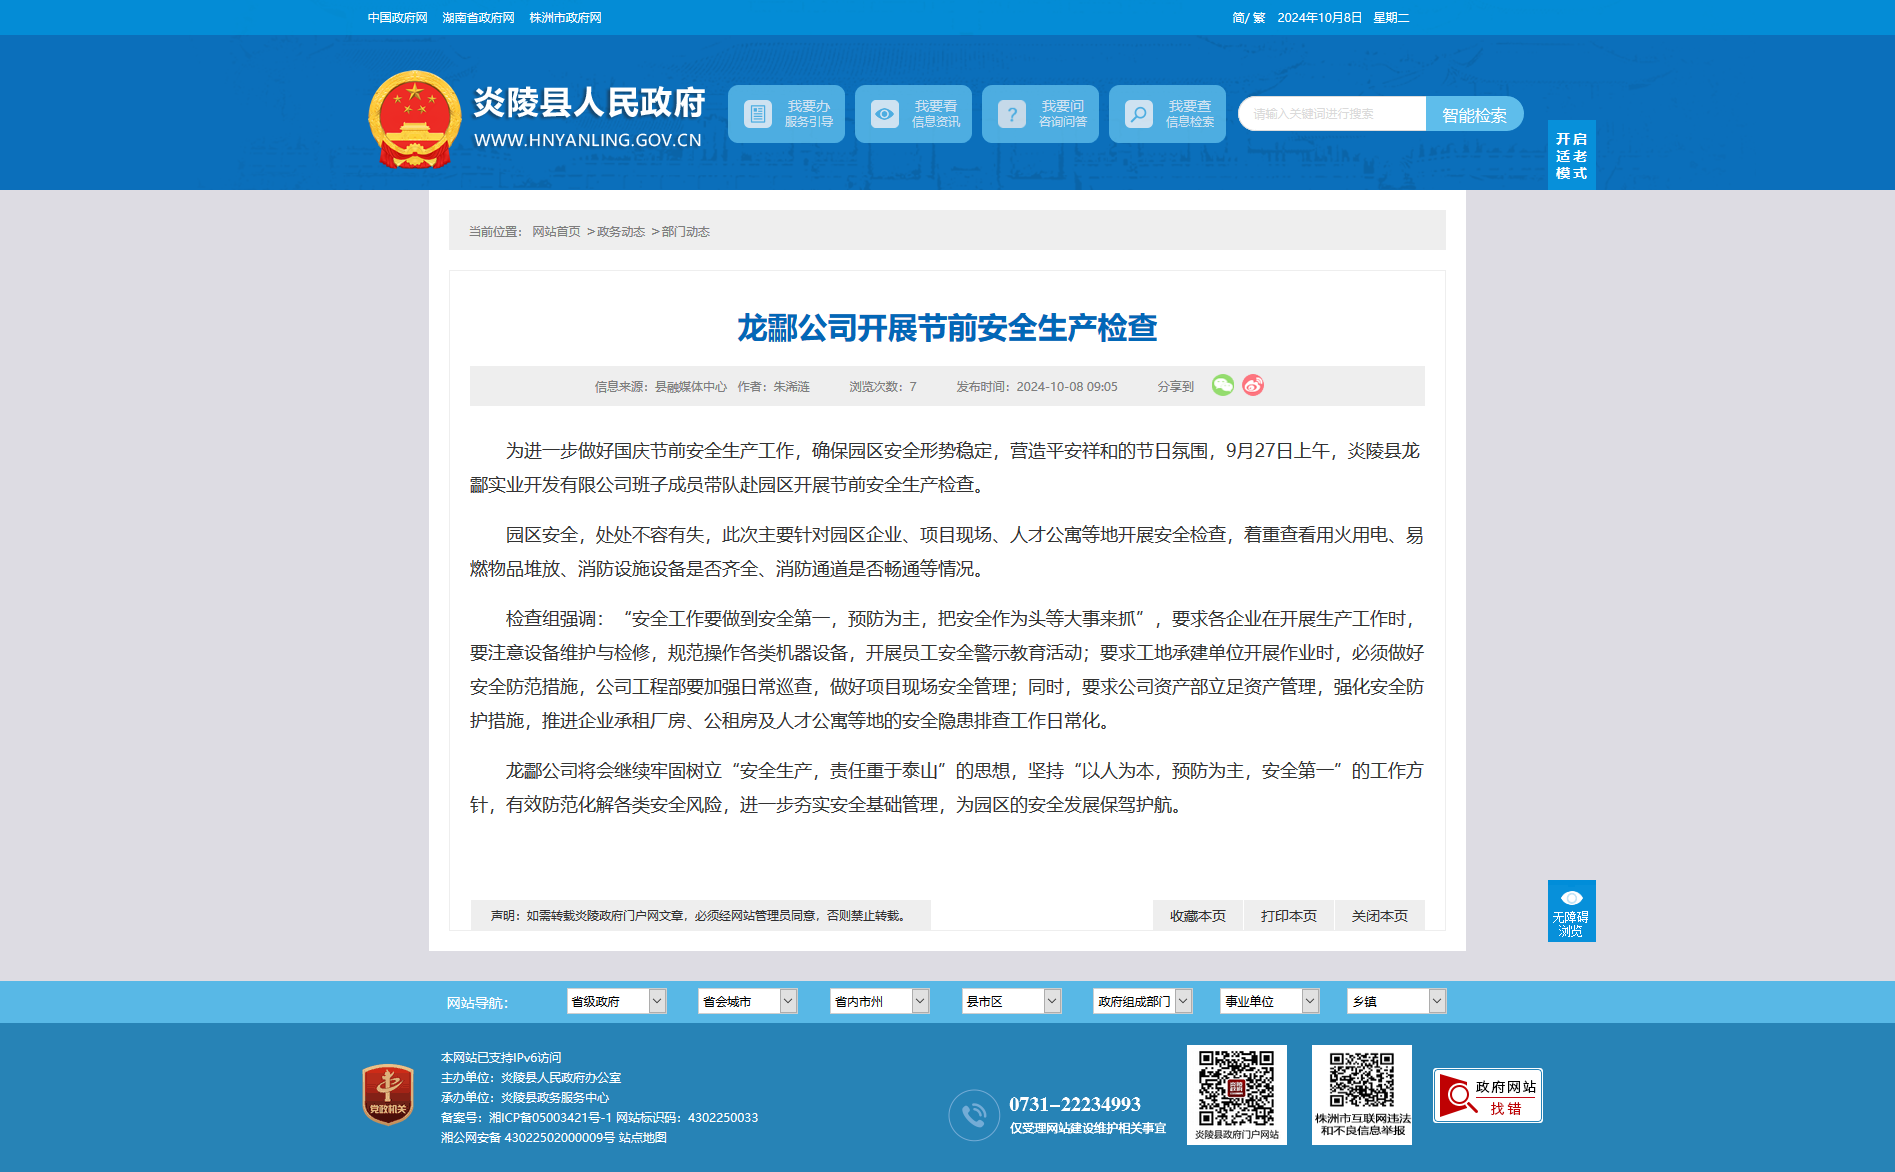Image resolution: width=1895 pixels, height=1172 pixels.
Task: Expand the 省级政府 dropdown
Action: (x=616, y=1001)
